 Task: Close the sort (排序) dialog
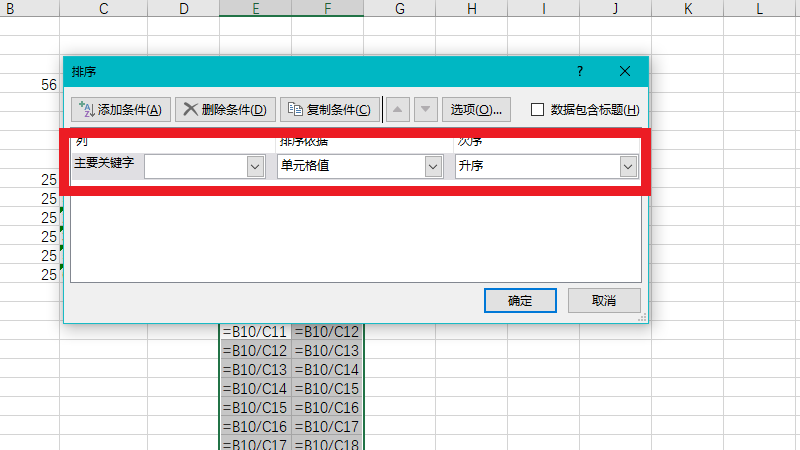[x=625, y=72]
